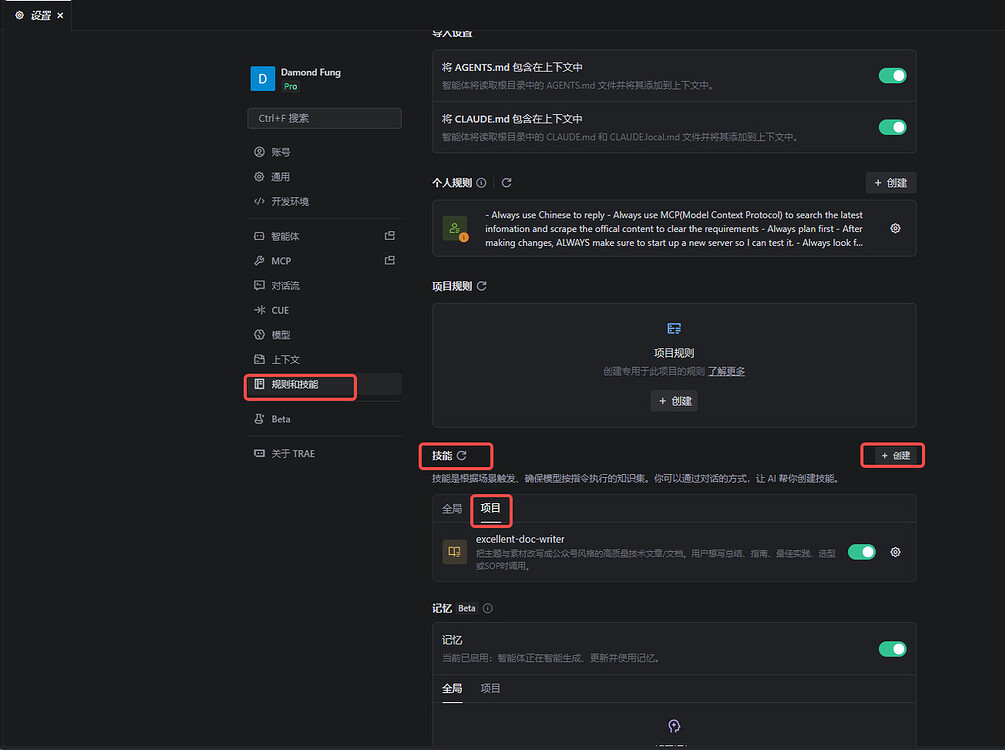1005x750 pixels.
Task: Open the Beta section
Action: [324, 419]
